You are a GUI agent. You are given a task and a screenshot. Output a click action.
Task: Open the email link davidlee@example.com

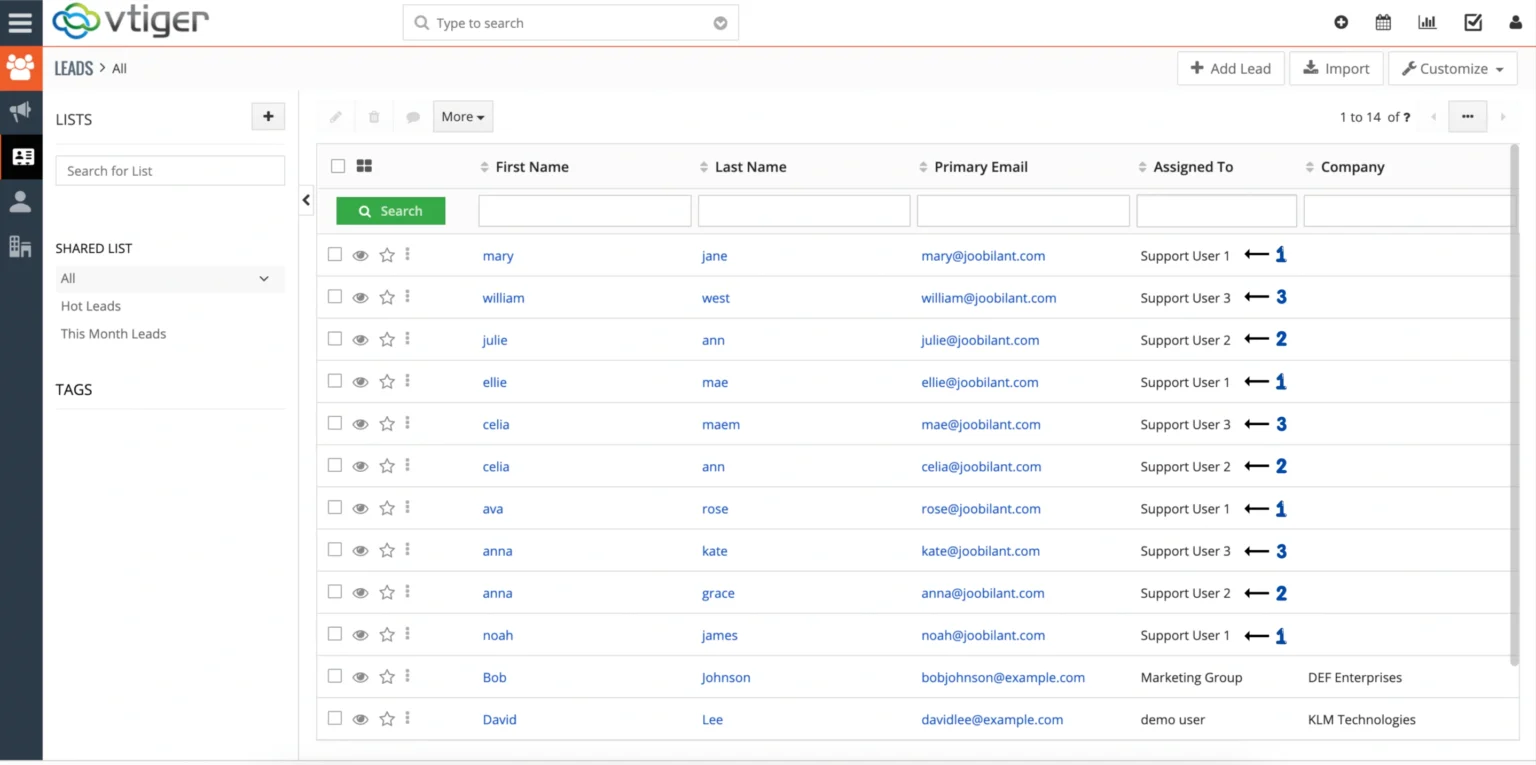click(992, 719)
